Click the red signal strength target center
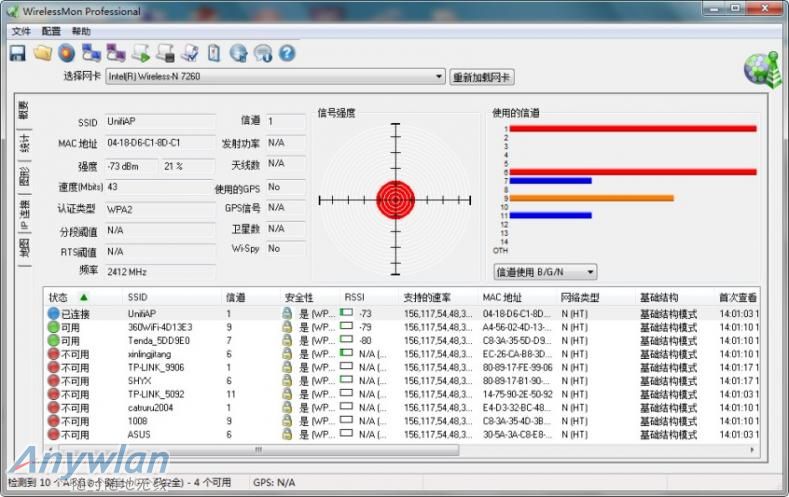This screenshot has width=789, height=497. (x=396, y=200)
